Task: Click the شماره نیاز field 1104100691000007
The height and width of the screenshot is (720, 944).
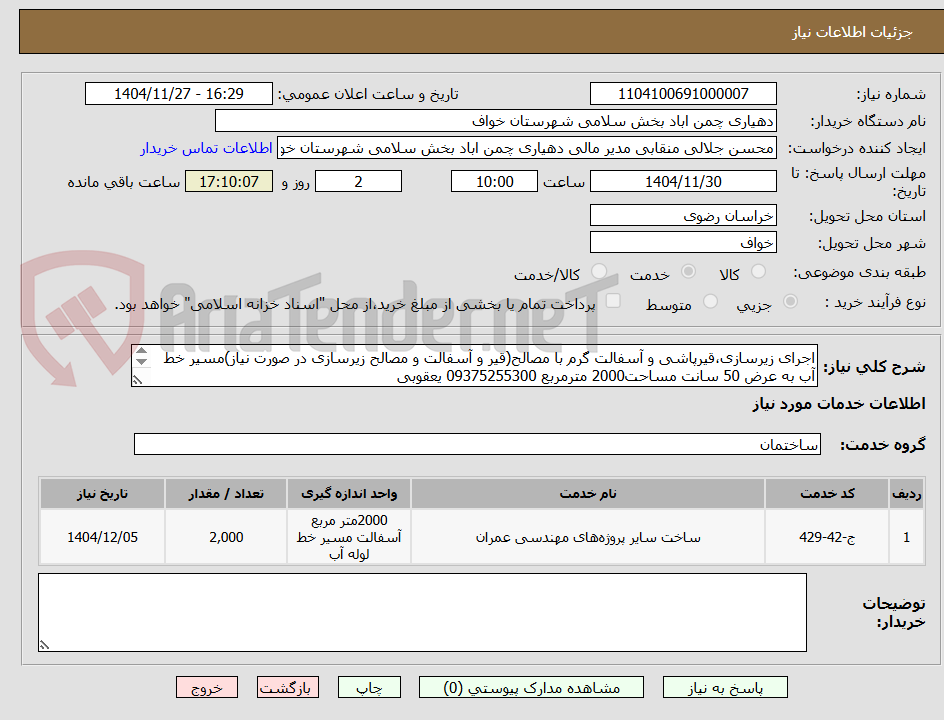Action: click(683, 94)
